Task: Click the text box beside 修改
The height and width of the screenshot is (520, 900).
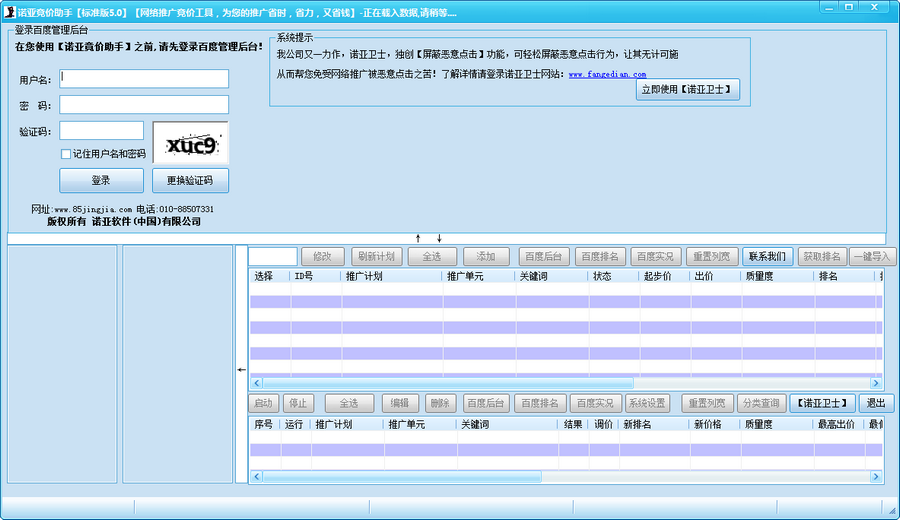Action: tap(273, 256)
